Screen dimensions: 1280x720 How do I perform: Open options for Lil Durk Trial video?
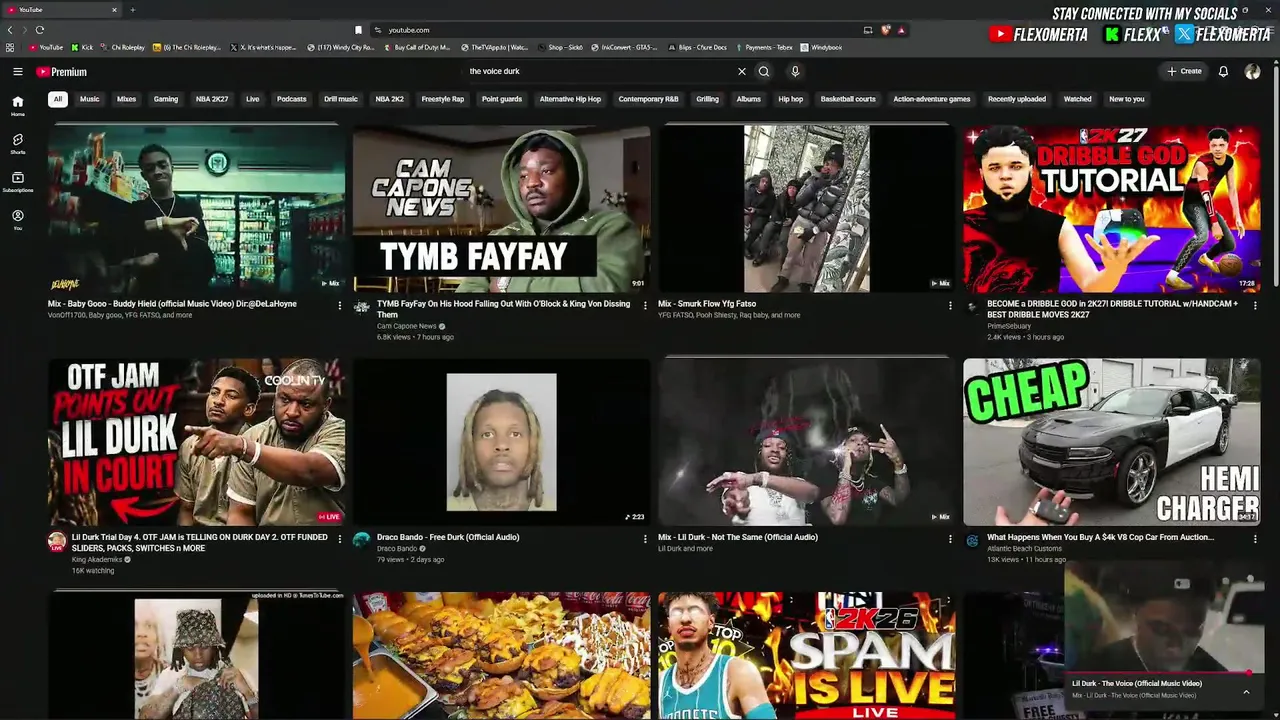coord(340,539)
